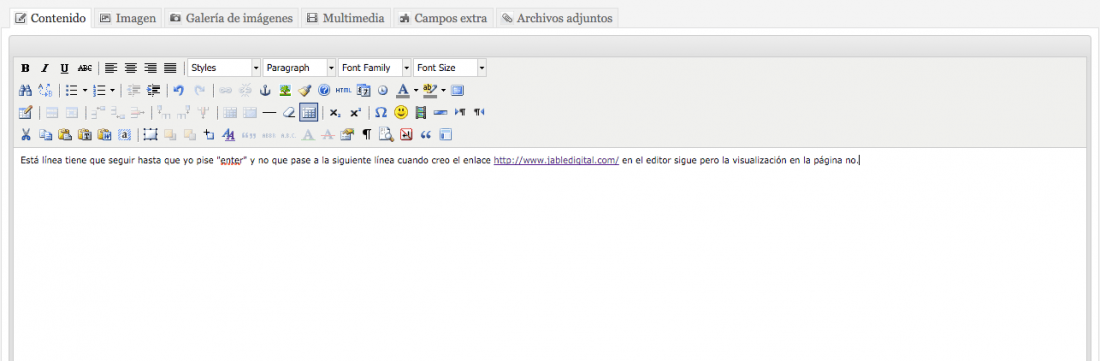Click the find binoculars icon
Viewport: 1100px width, 361px height.
[25, 90]
